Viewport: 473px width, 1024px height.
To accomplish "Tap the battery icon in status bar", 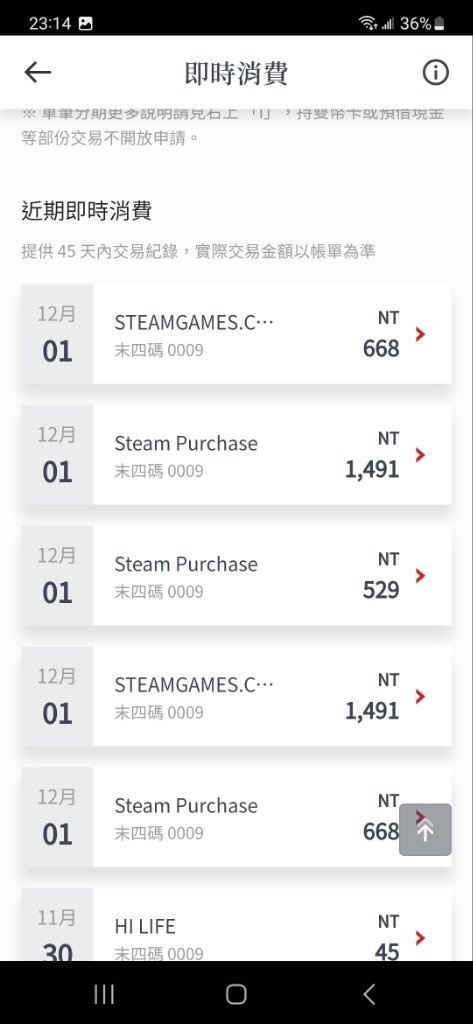I will pos(440,24).
